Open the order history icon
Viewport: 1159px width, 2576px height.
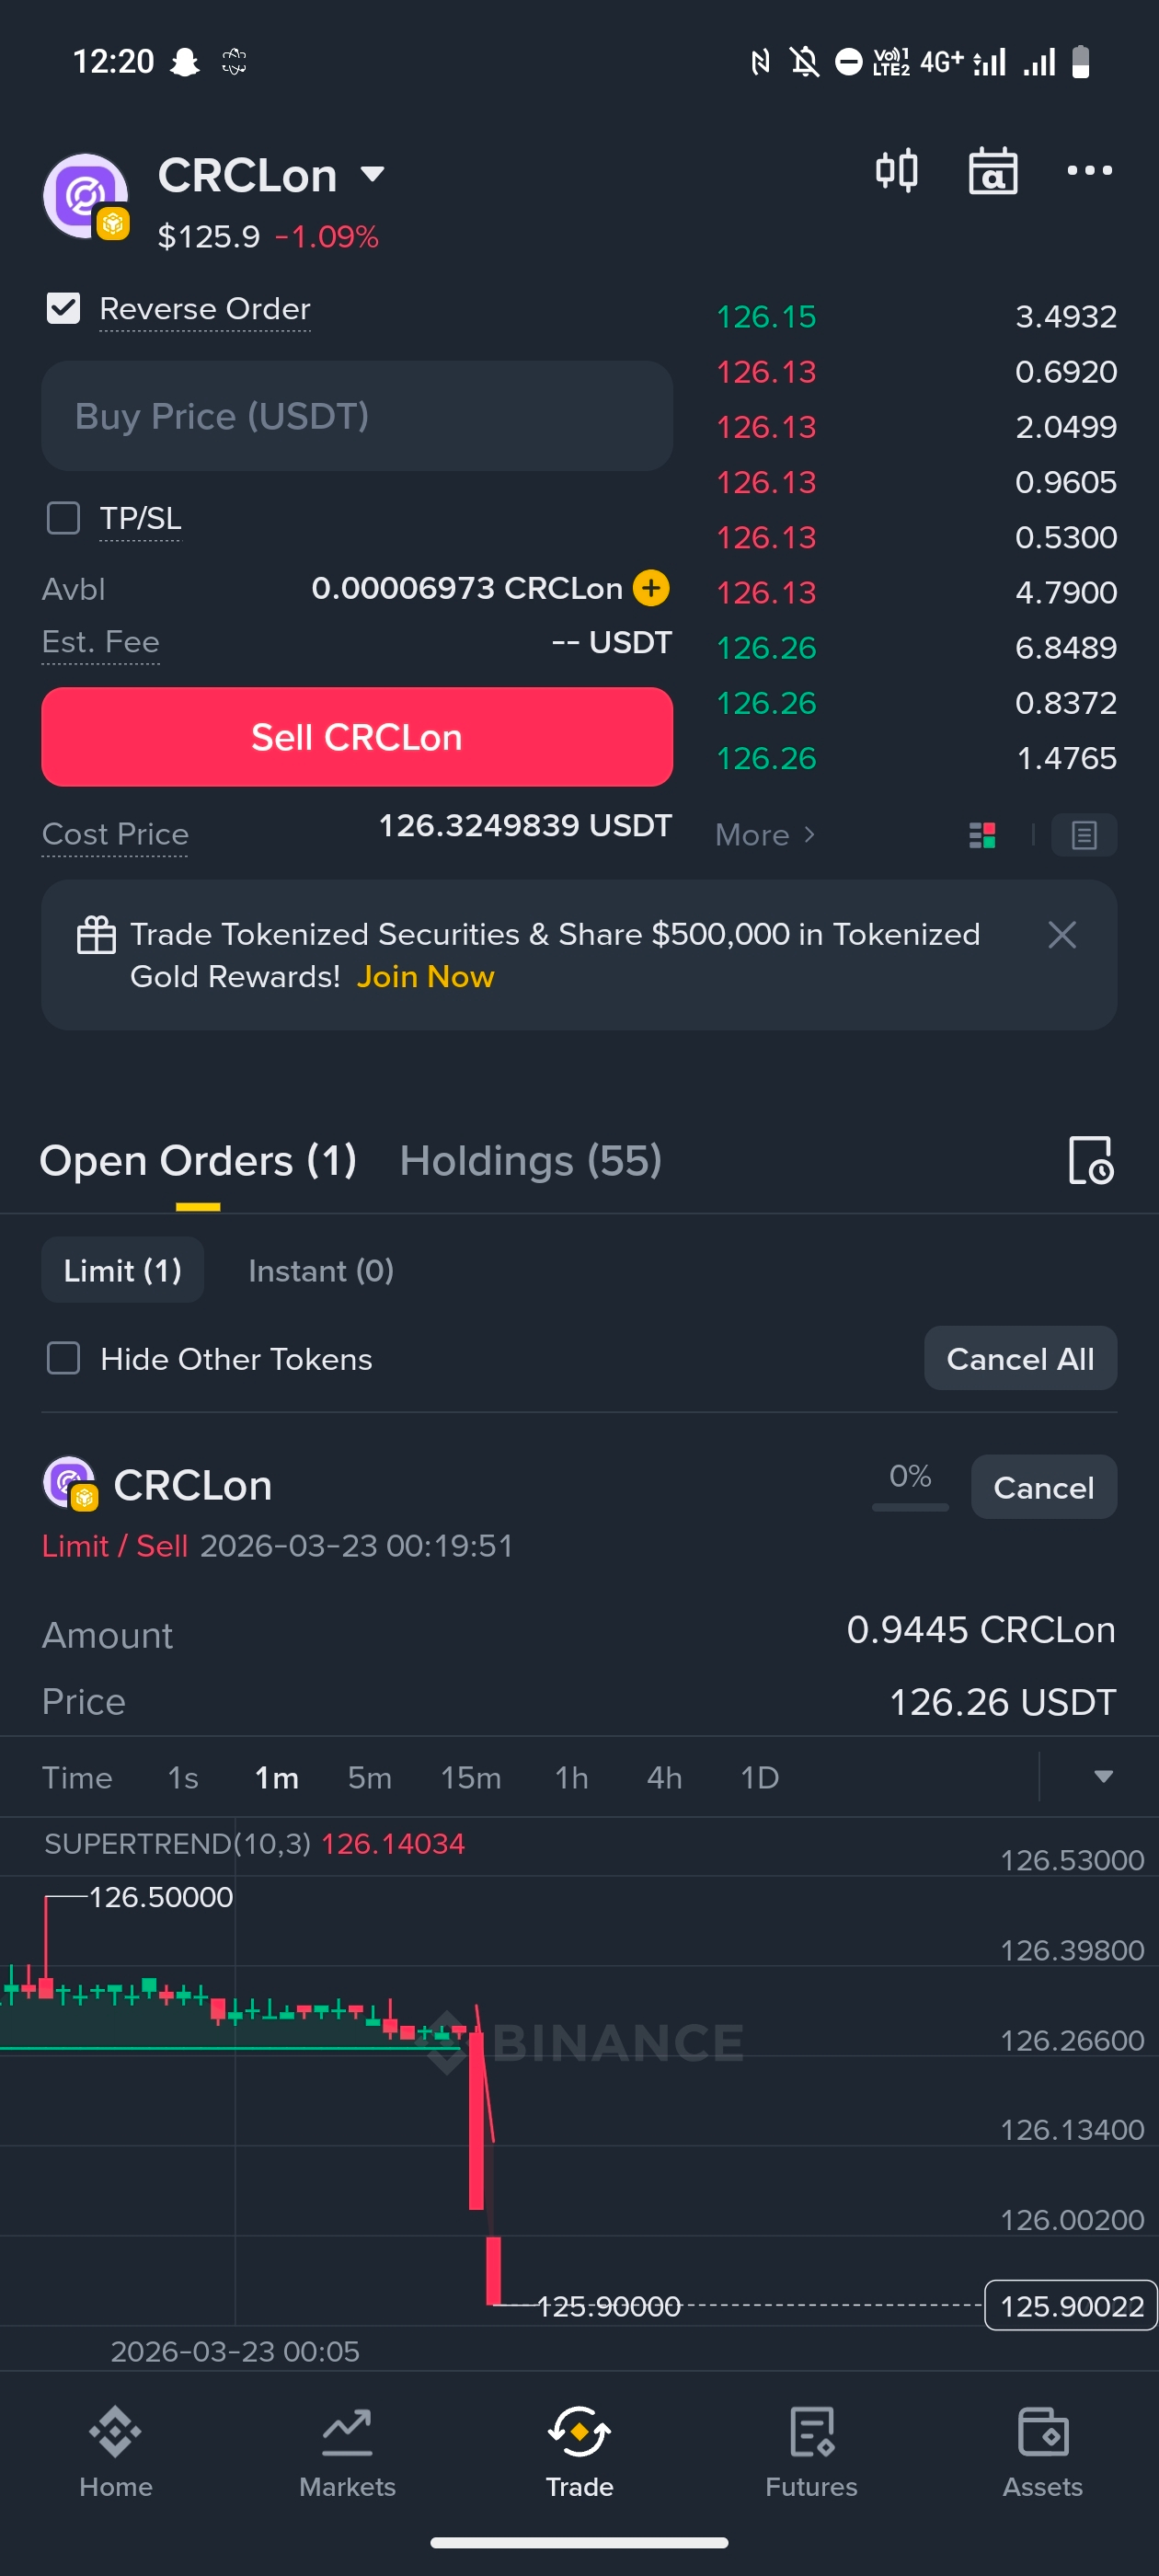pos(1090,1161)
